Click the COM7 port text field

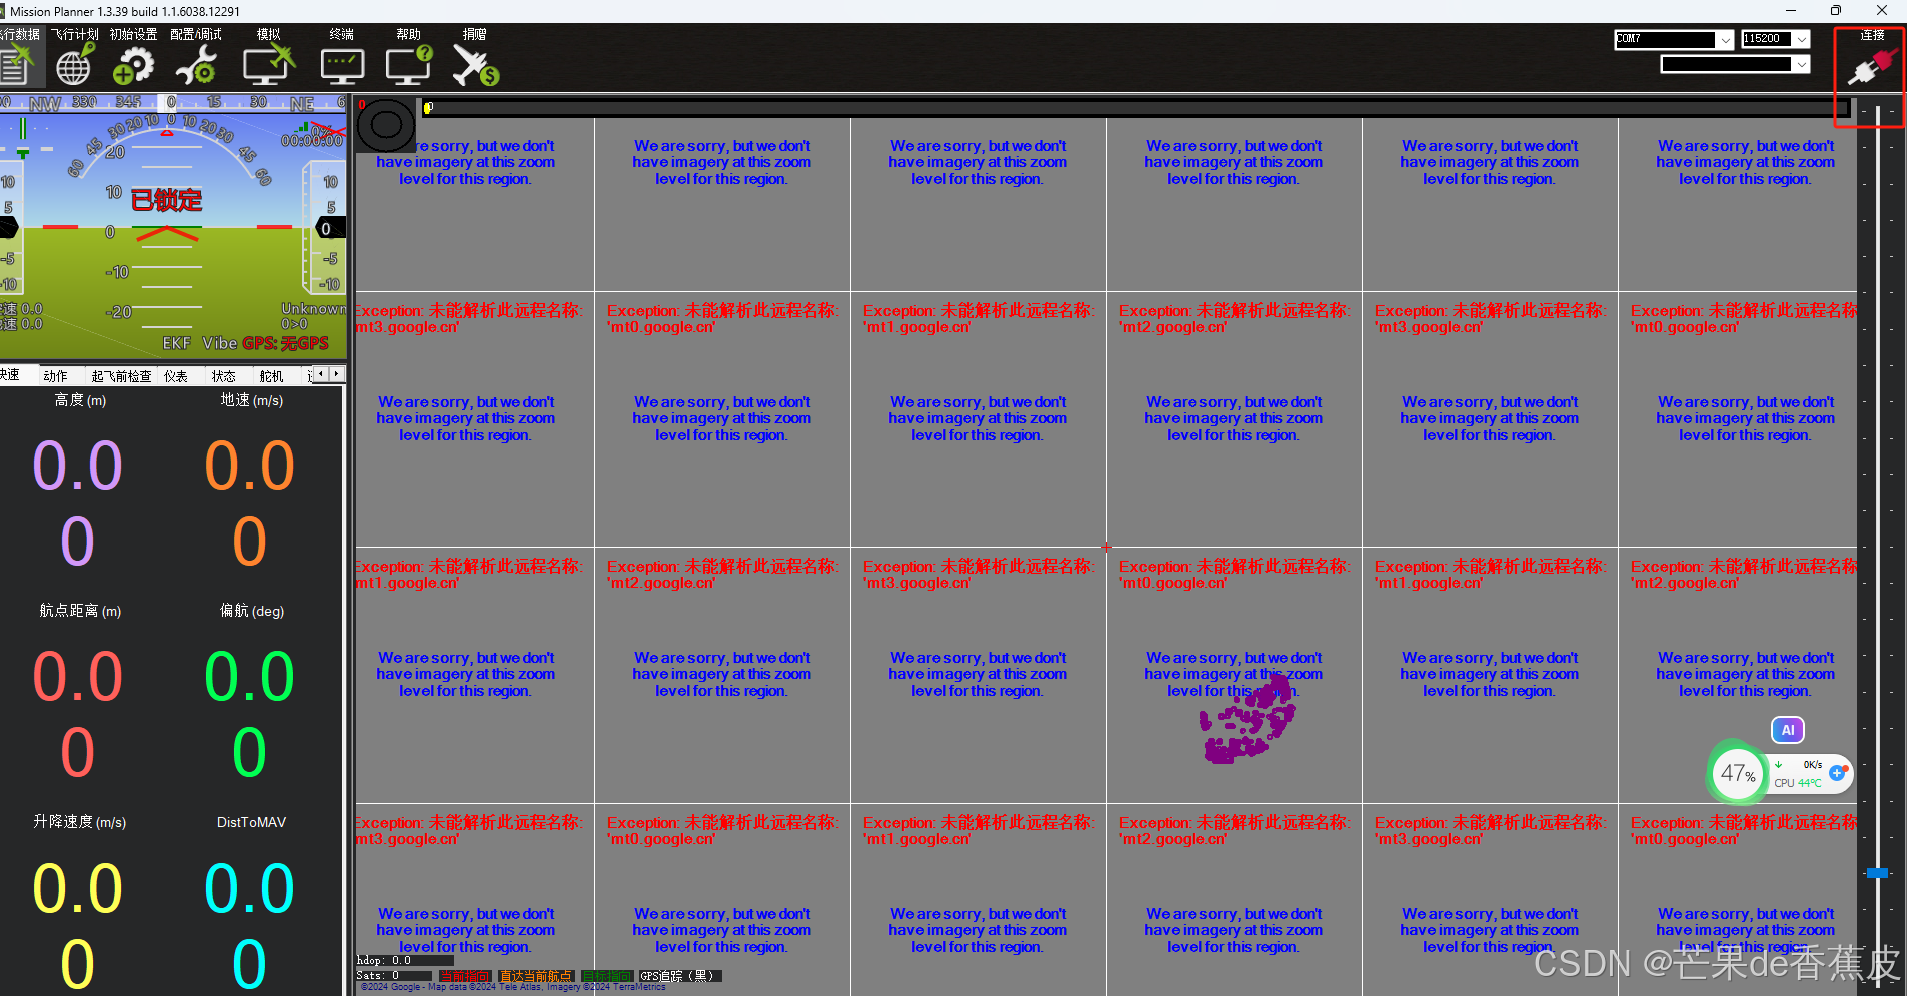pyautogui.click(x=1665, y=39)
